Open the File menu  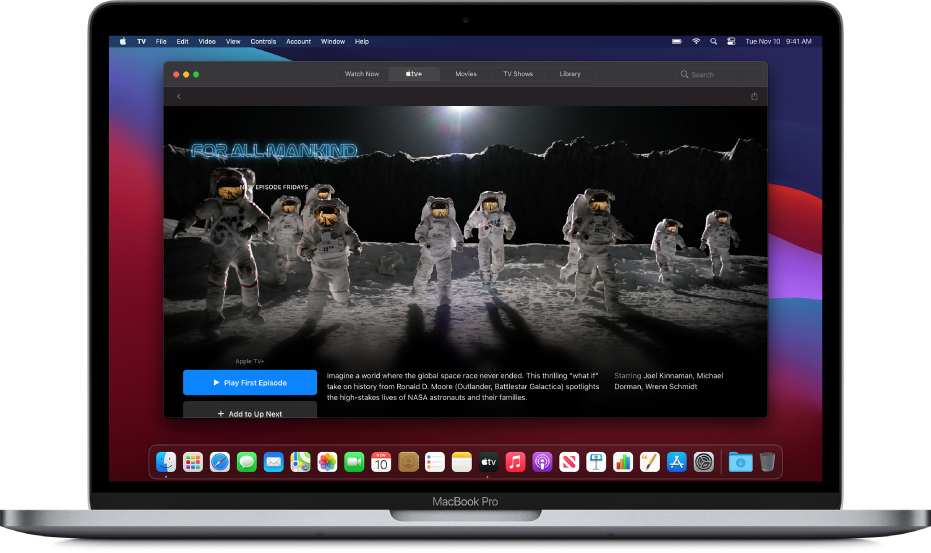[161, 42]
